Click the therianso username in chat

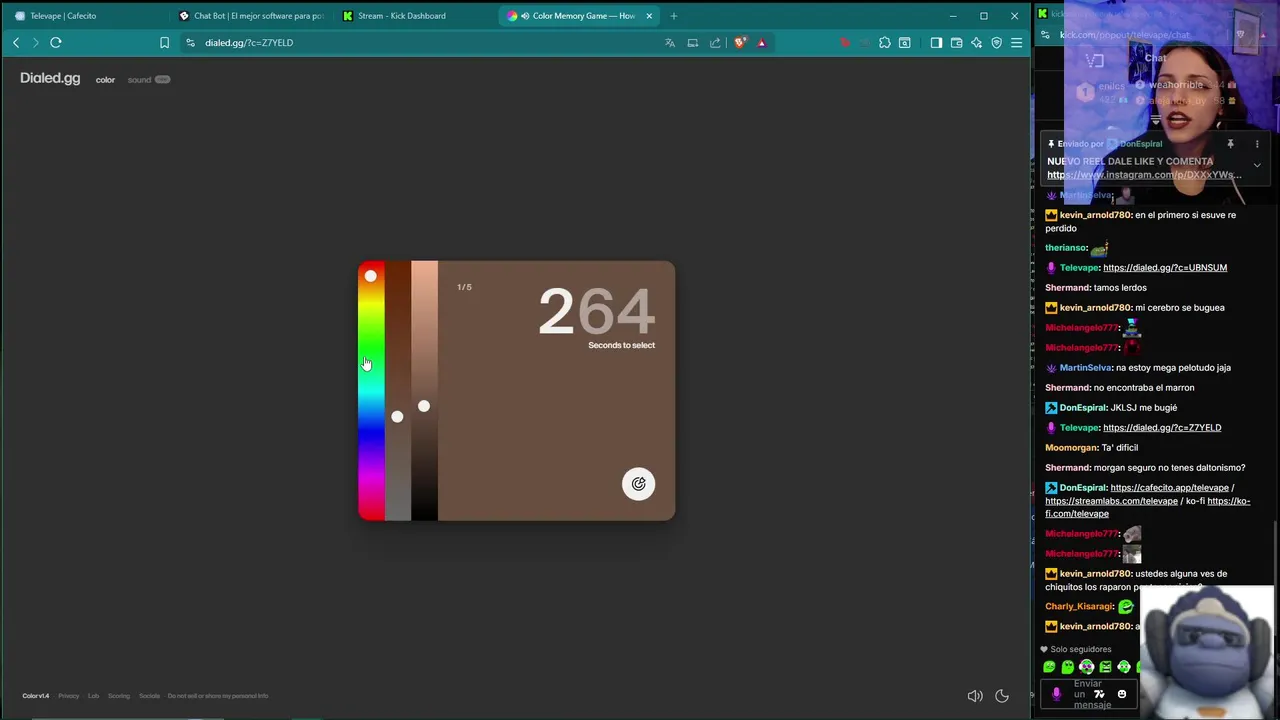(x=1066, y=248)
